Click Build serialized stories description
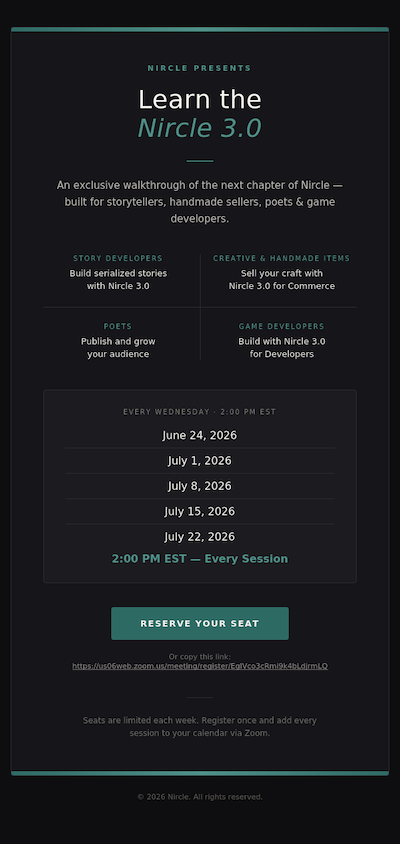The image size is (400, 844). pos(118,279)
